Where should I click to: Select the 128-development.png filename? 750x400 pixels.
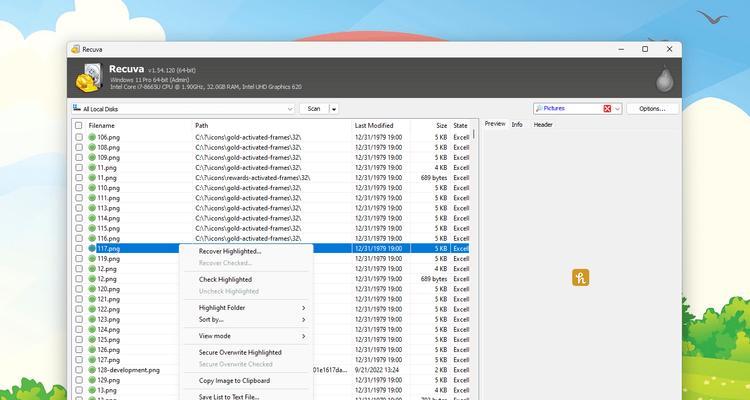pyautogui.click(x=129, y=370)
